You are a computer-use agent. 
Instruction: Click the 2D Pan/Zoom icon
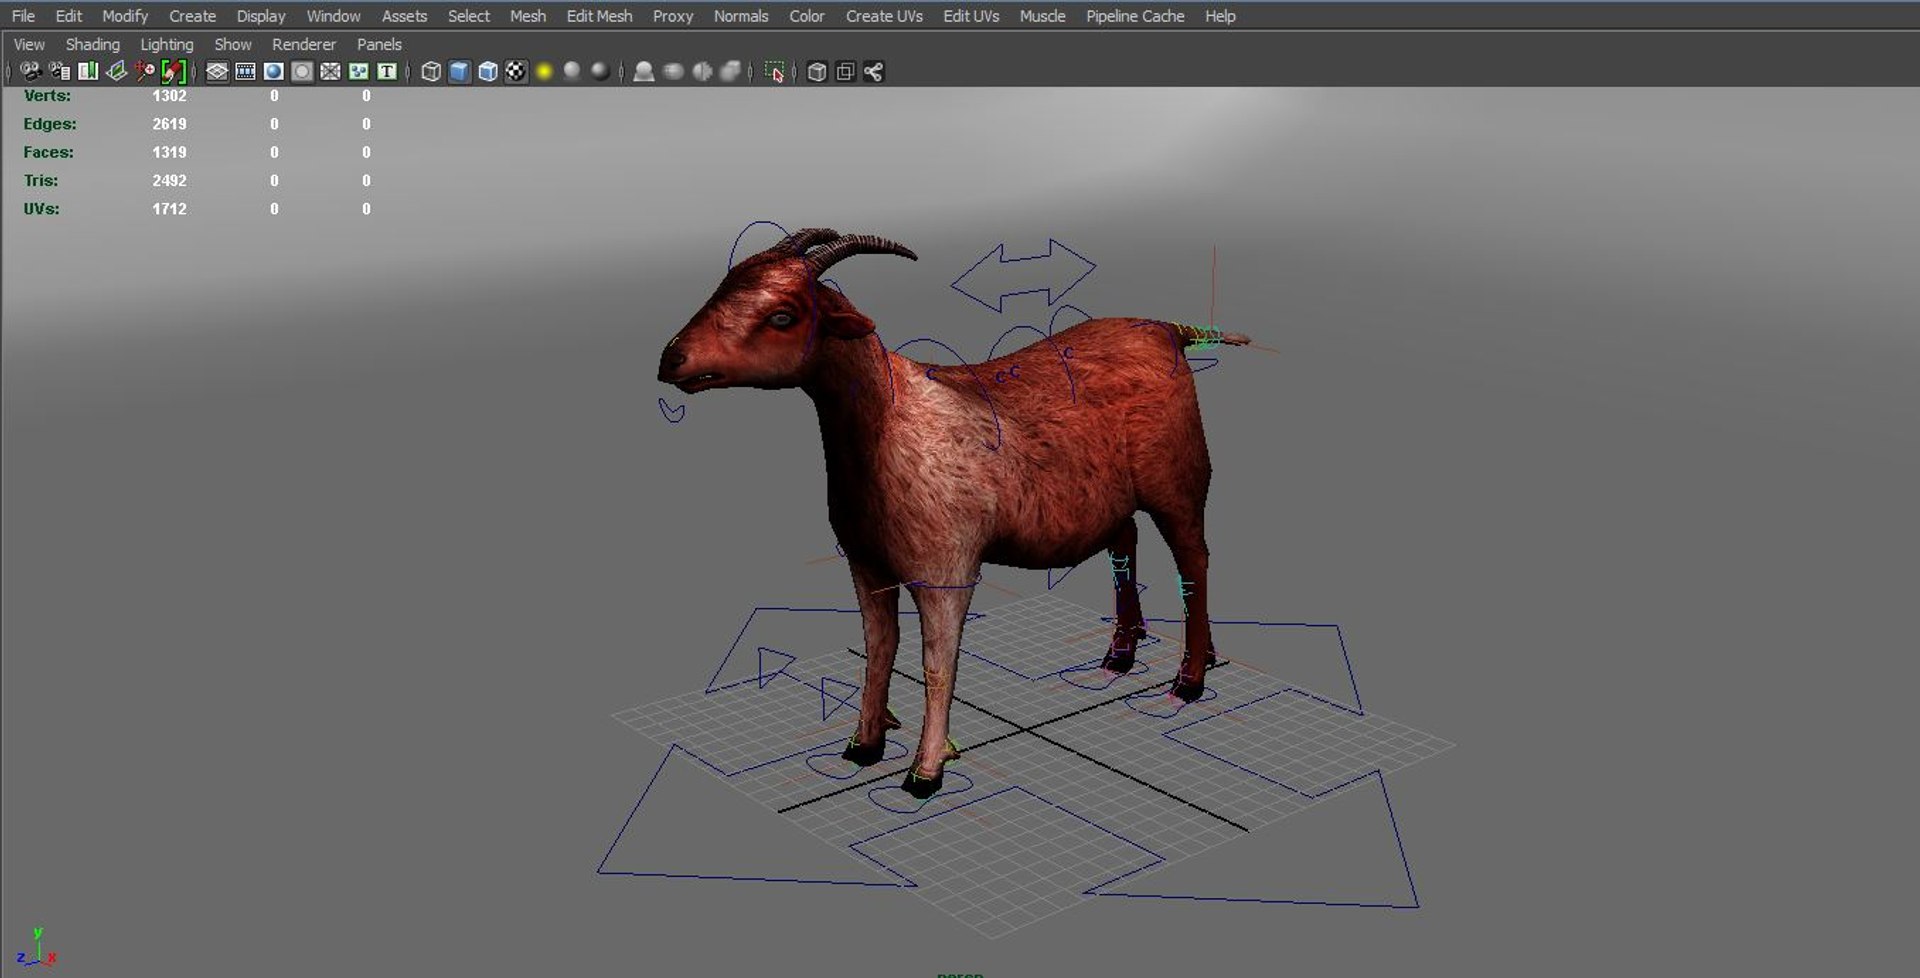[x=145, y=71]
